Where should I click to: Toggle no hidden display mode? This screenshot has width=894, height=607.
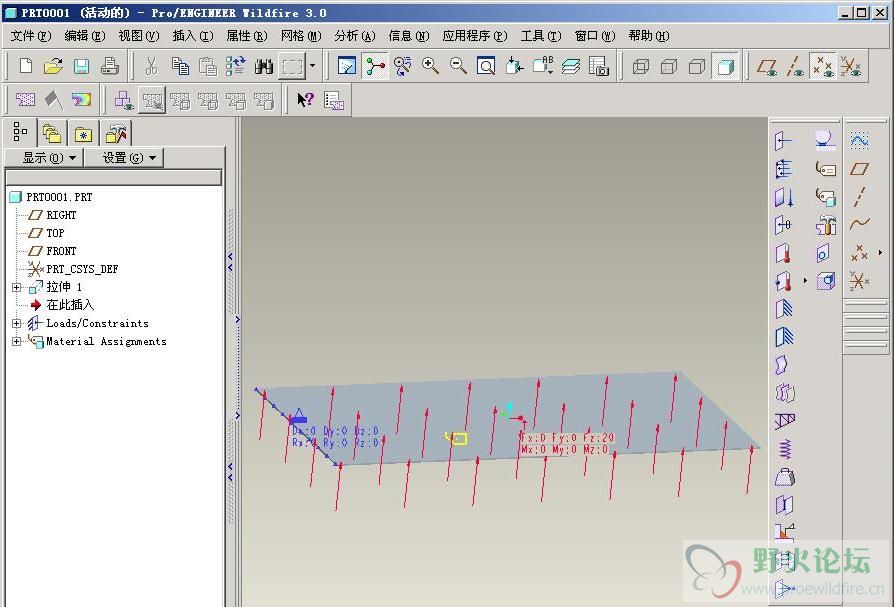(x=697, y=66)
